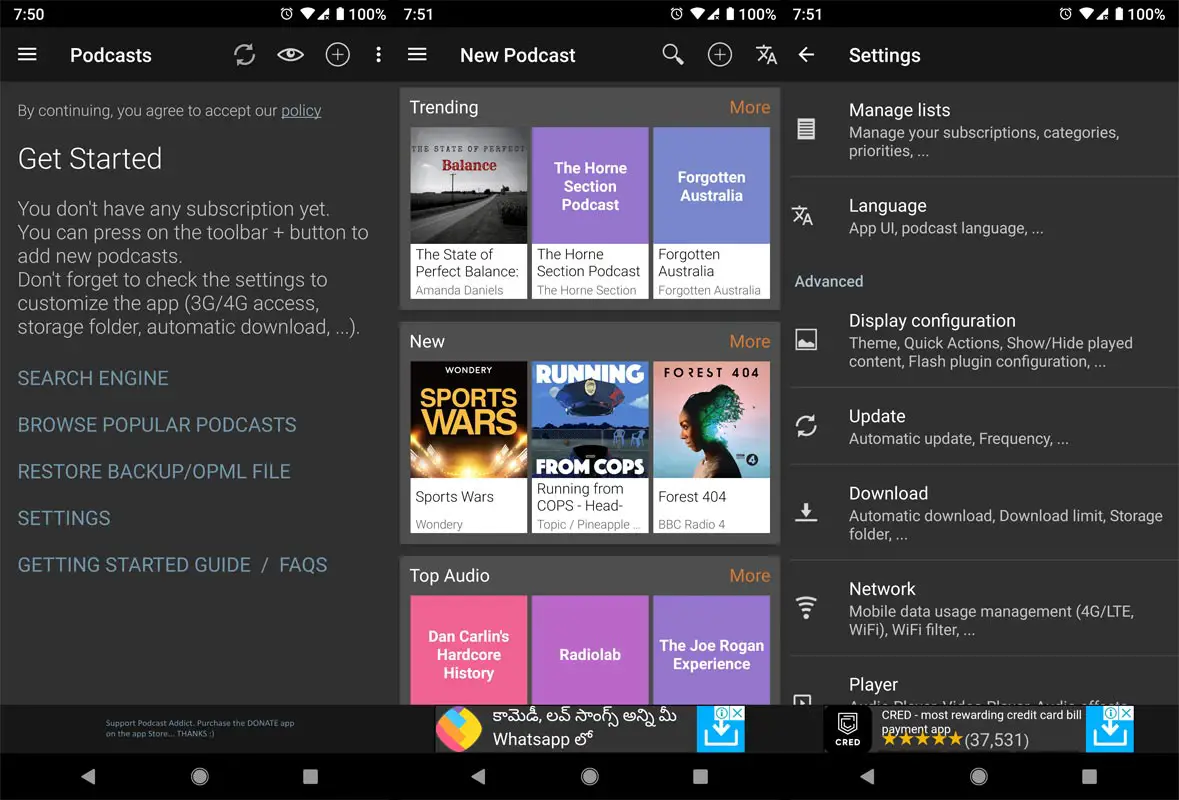Open The State of Perfect Balance podcast thumbnail

(468, 185)
